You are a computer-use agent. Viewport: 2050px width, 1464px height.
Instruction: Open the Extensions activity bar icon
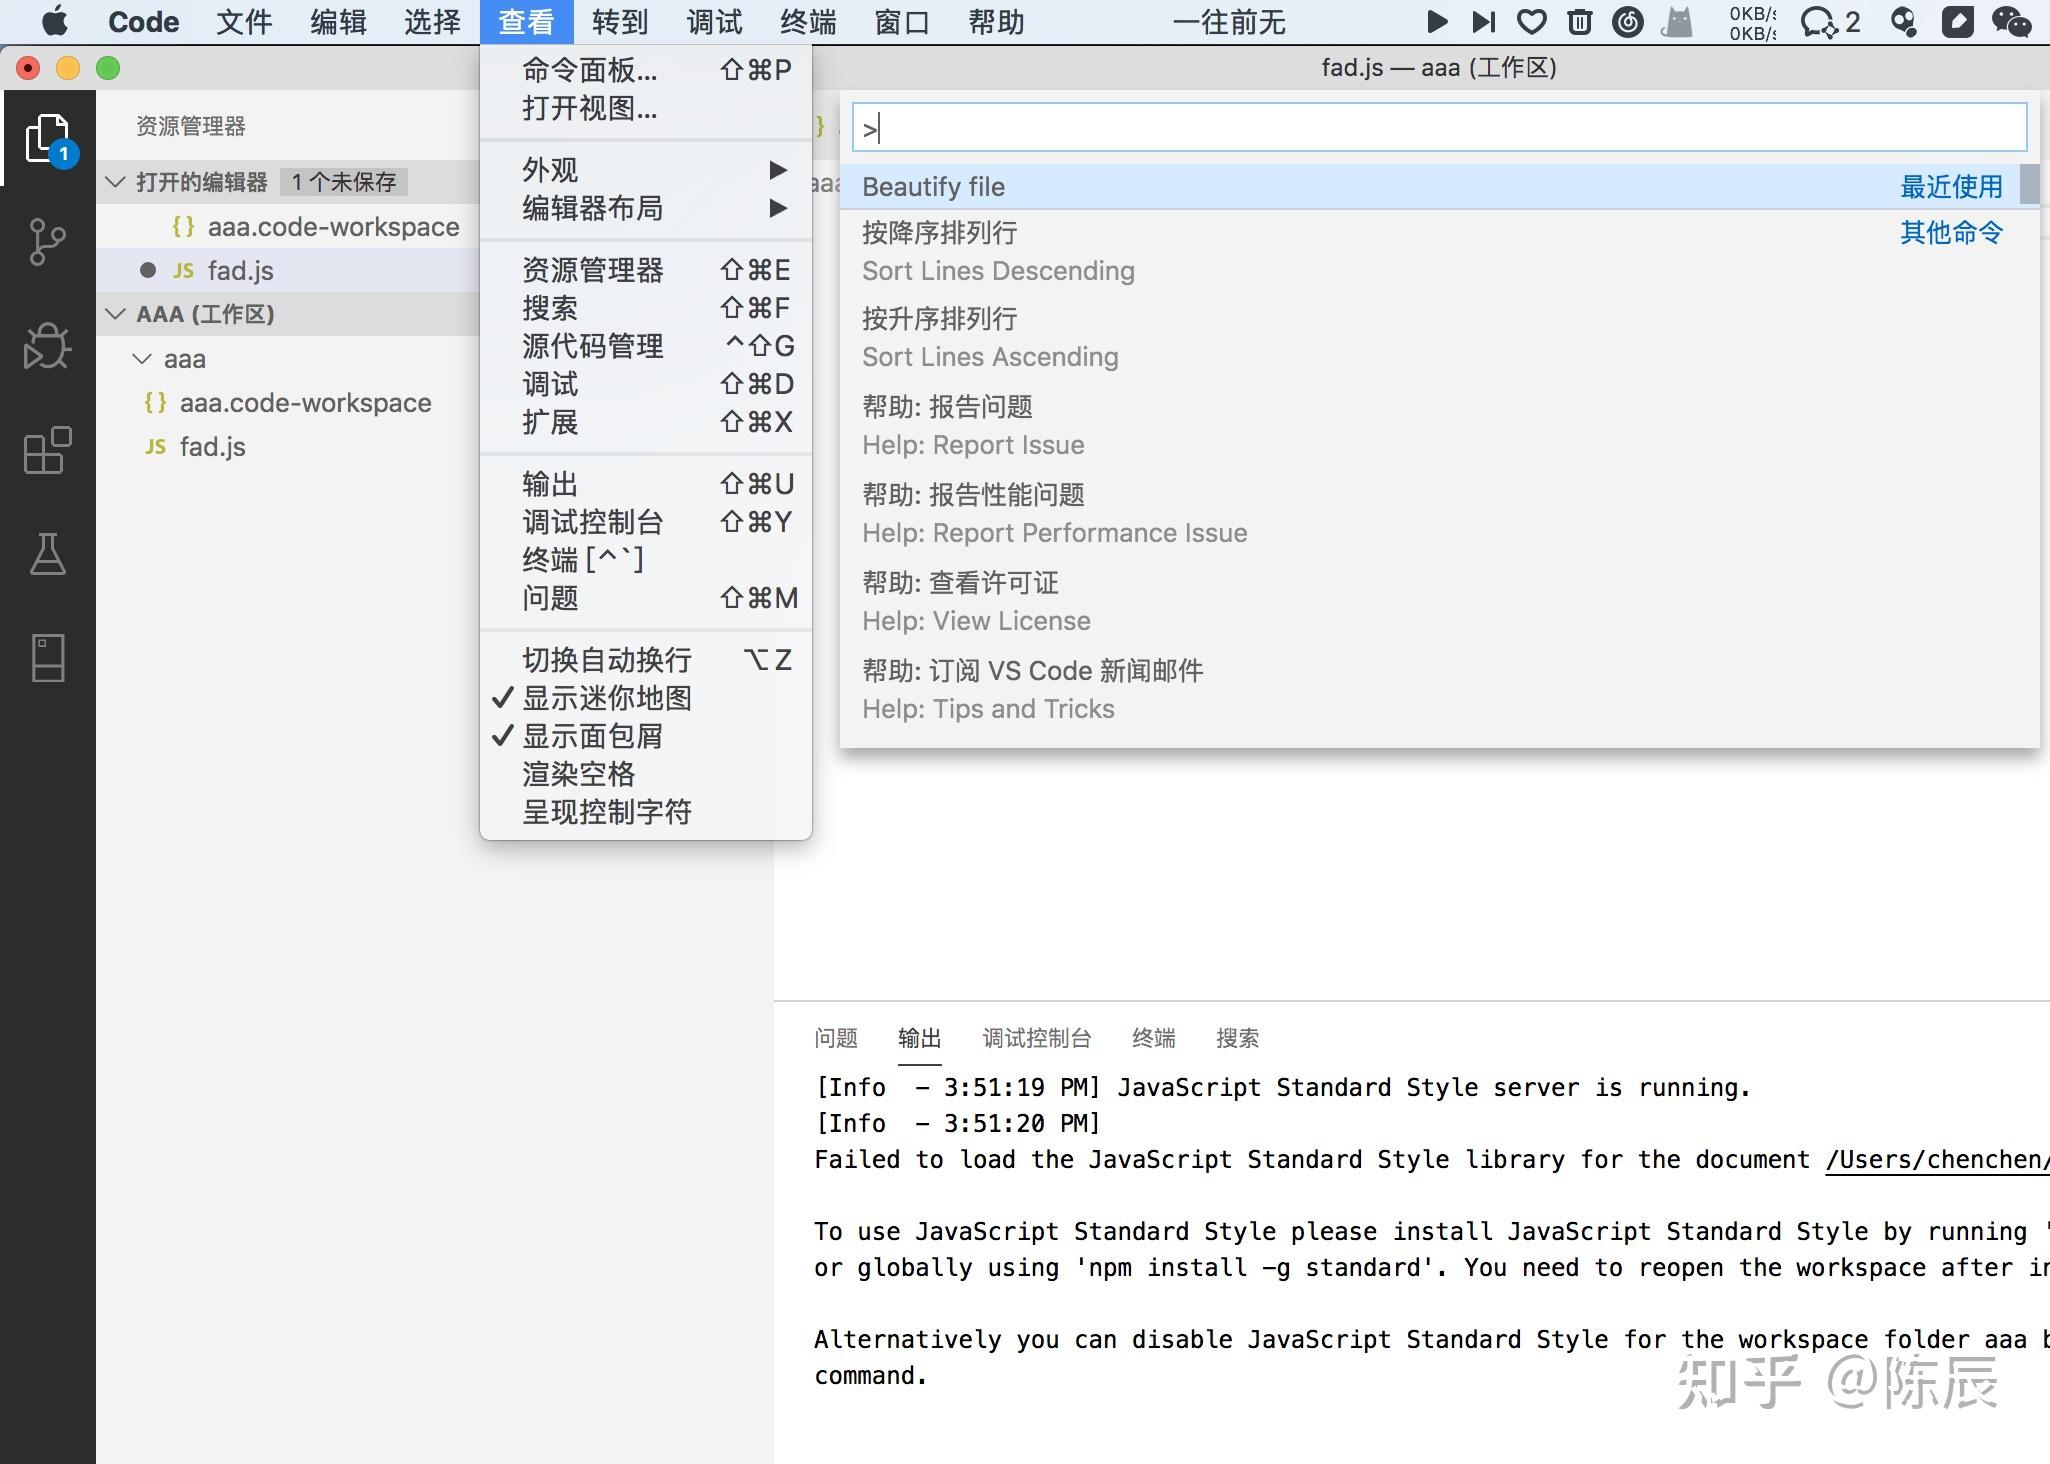coord(47,450)
